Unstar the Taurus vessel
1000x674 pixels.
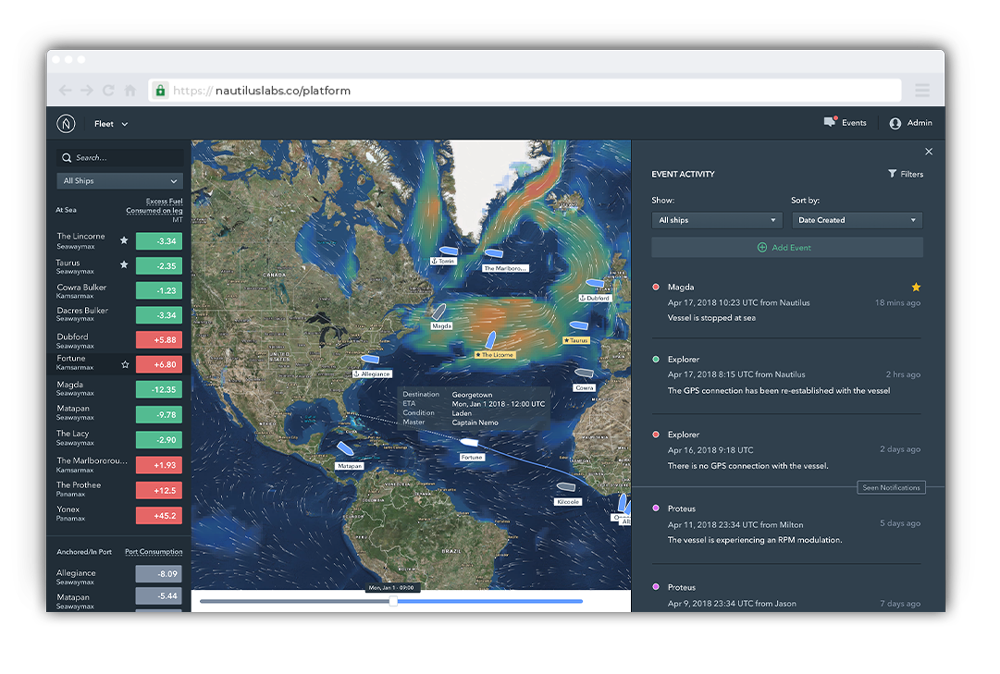point(124,265)
